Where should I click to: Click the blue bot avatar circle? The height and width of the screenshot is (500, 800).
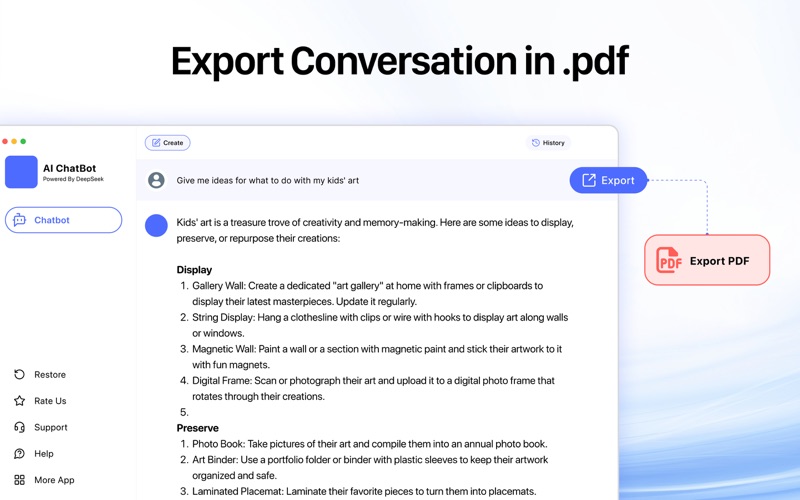pos(156,226)
